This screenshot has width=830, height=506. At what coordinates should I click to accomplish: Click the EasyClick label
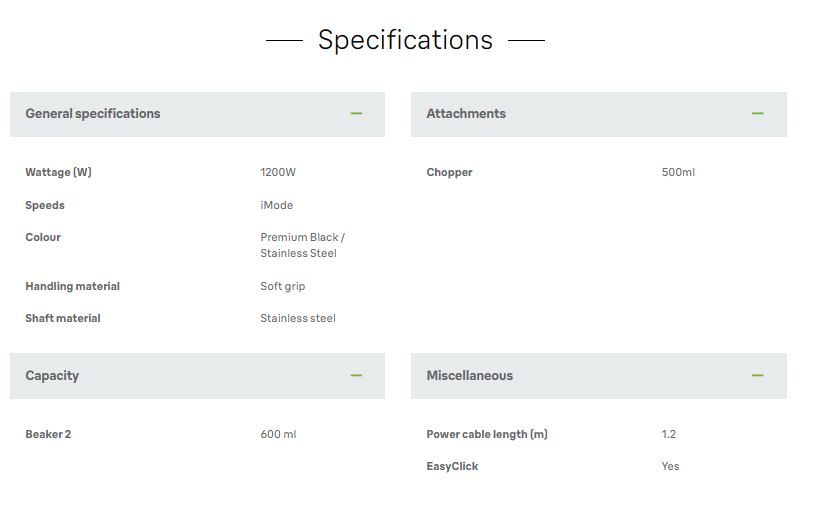pos(452,466)
